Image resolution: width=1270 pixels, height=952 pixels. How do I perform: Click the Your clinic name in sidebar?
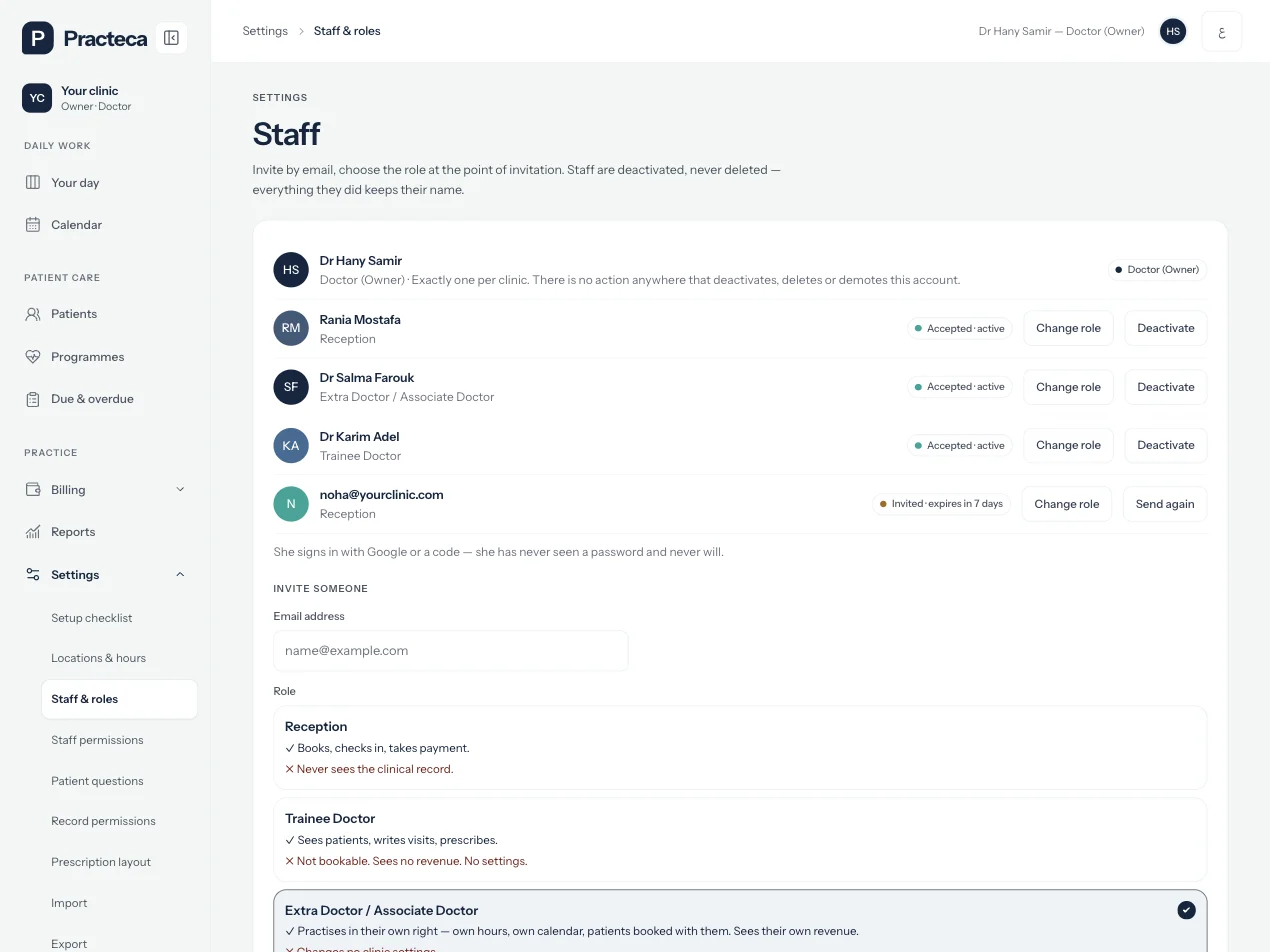[90, 91]
